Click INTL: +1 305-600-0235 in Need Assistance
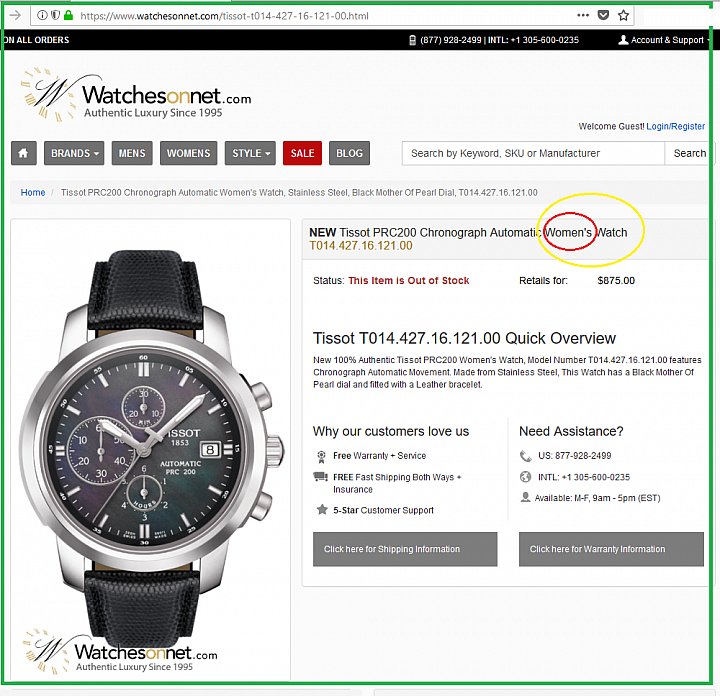The image size is (720, 696). coord(584,477)
